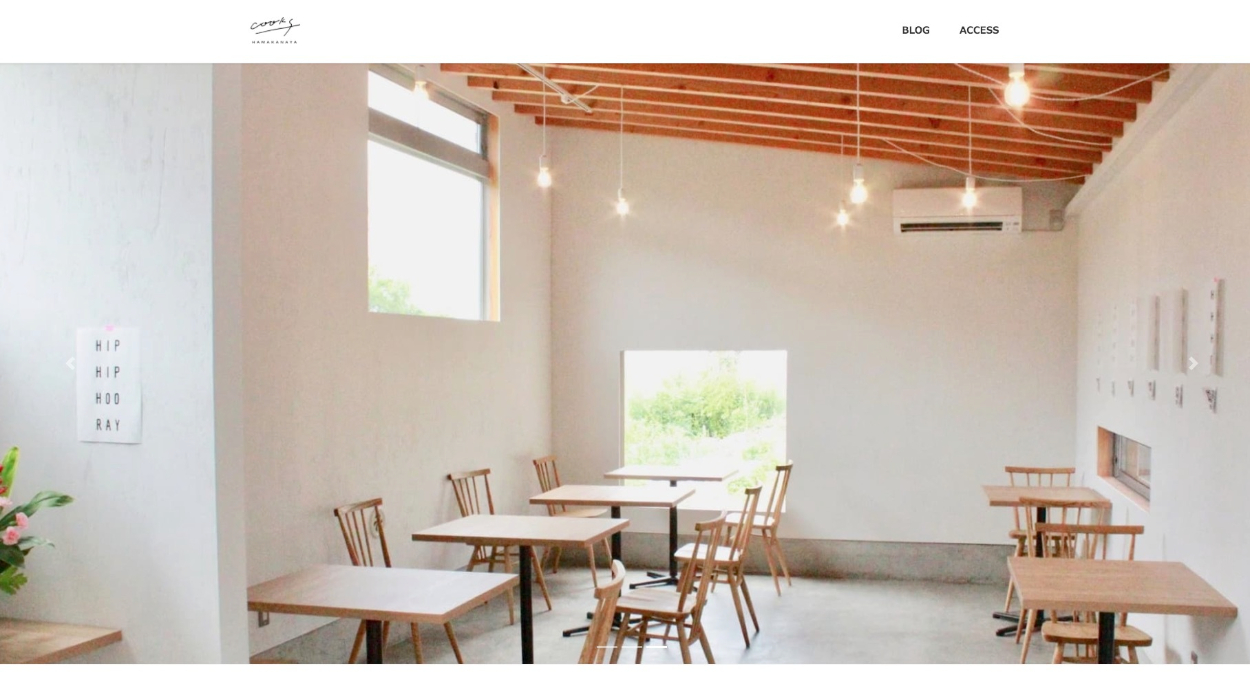Select the first carousel indicator bar
This screenshot has height=686, width=1250.
coord(607,647)
